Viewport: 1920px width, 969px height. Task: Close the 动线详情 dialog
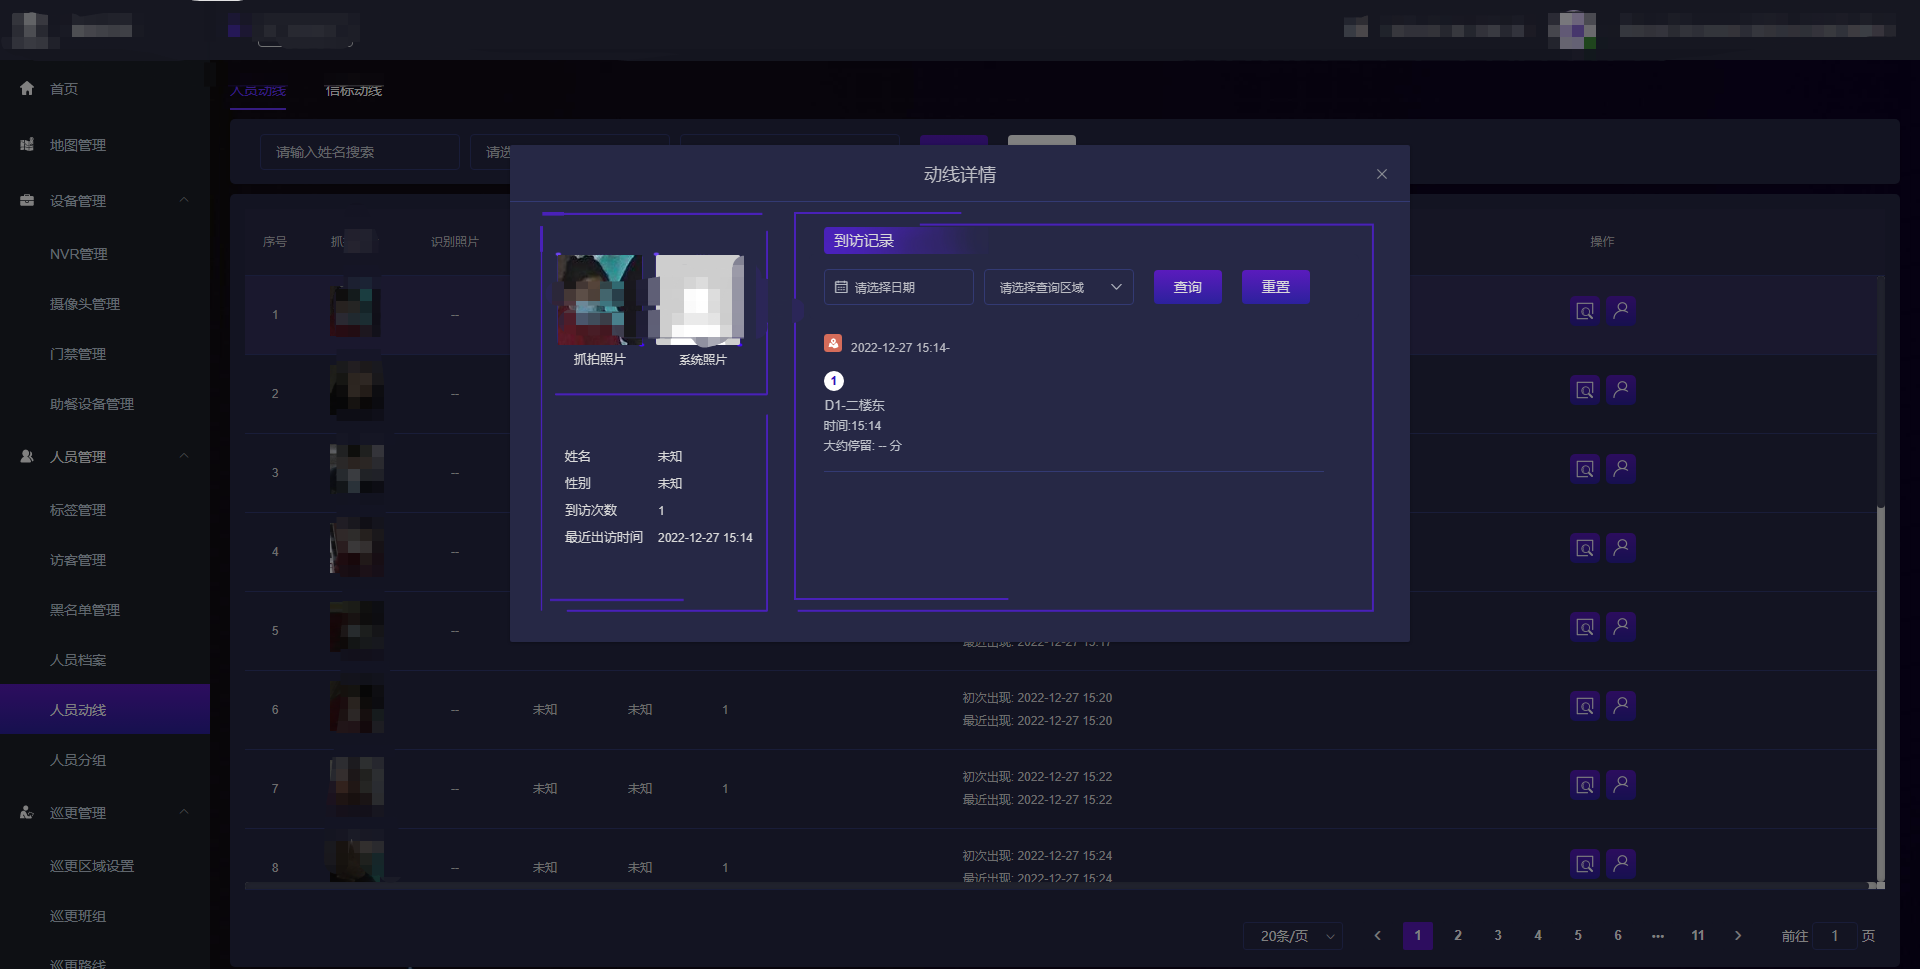pyautogui.click(x=1381, y=174)
